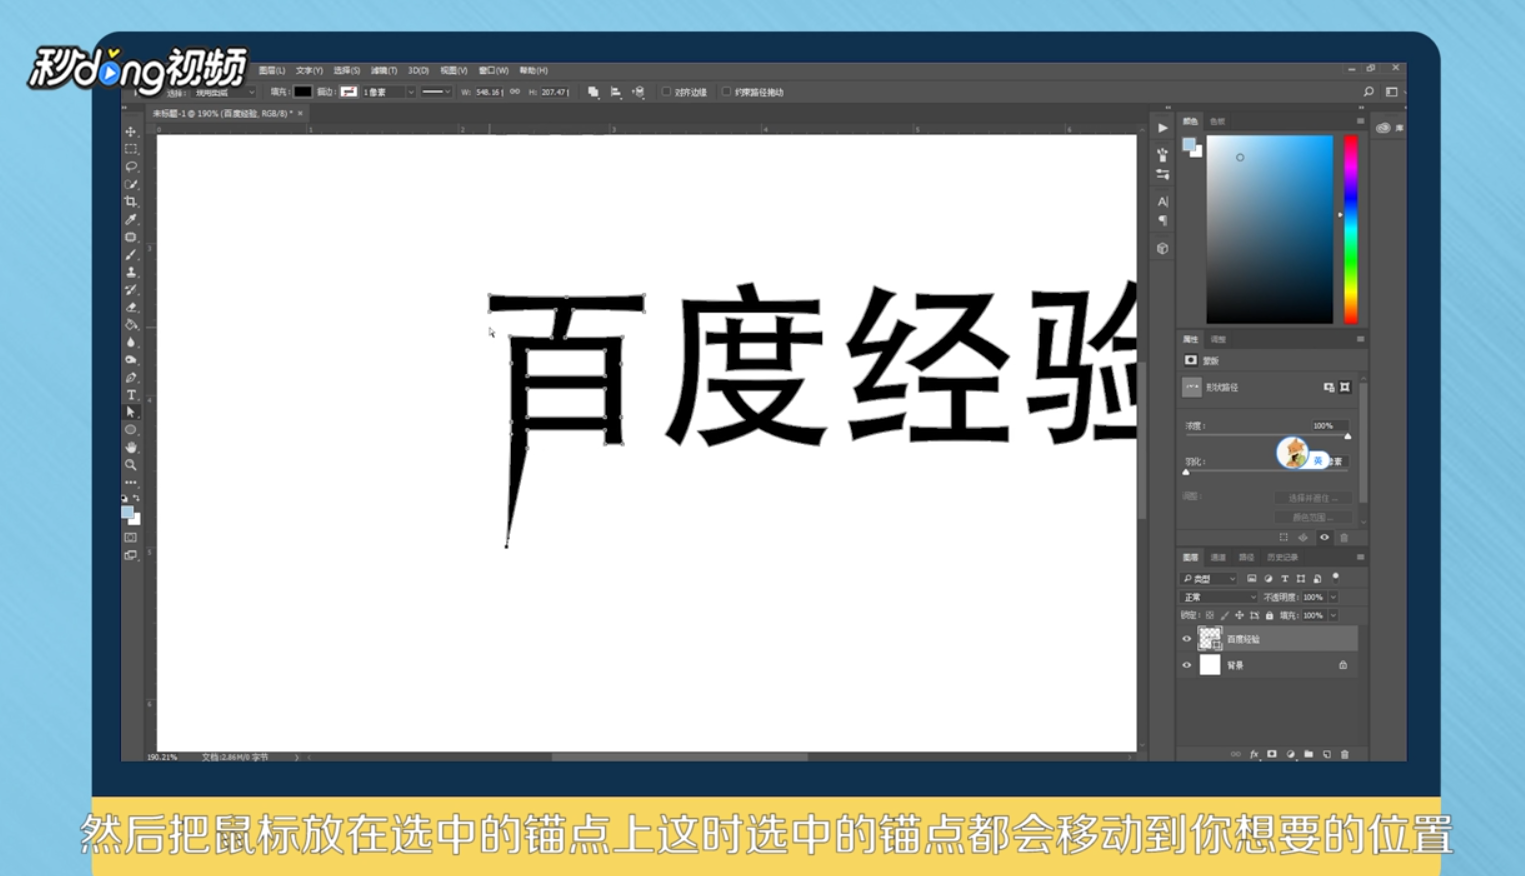
Task: Open the layer fill 100% arrow
Action: point(1333,615)
